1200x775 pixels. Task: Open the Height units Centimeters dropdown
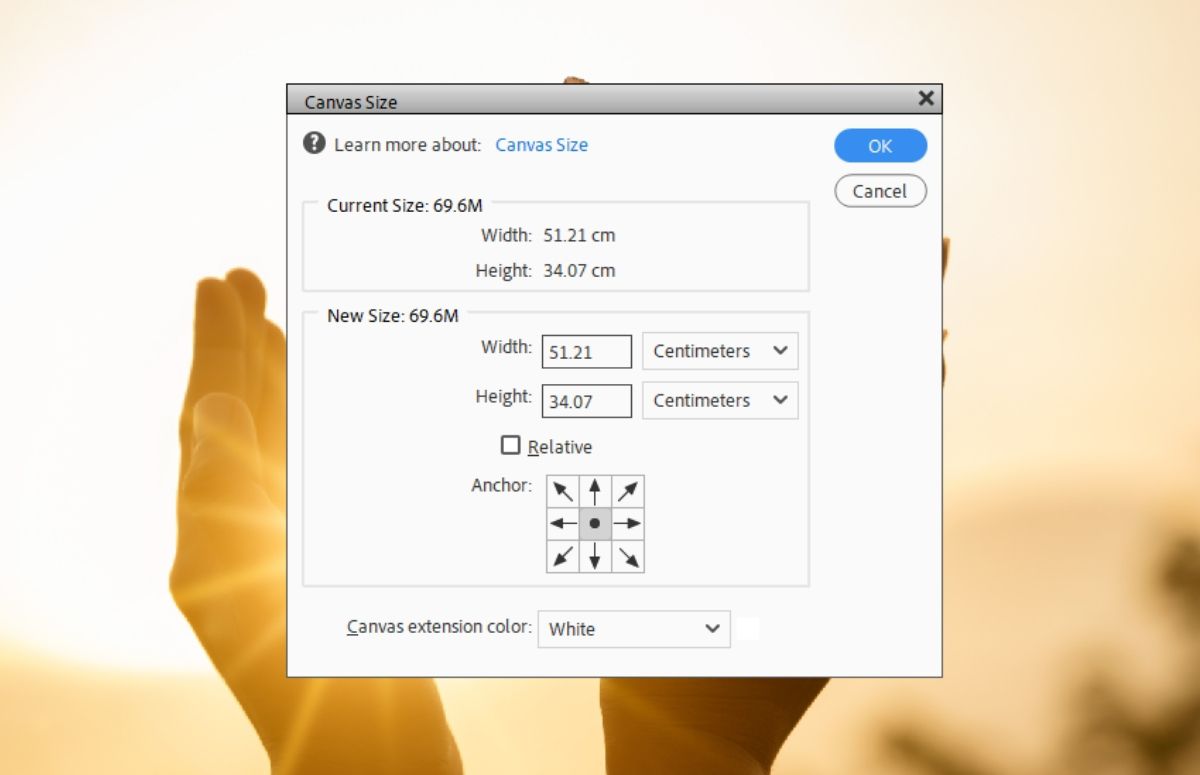[x=720, y=400]
